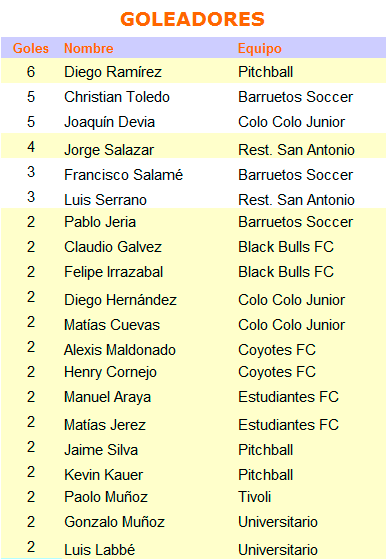Select the Goles column header
The height and width of the screenshot is (559, 386).
[x=31, y=48]
